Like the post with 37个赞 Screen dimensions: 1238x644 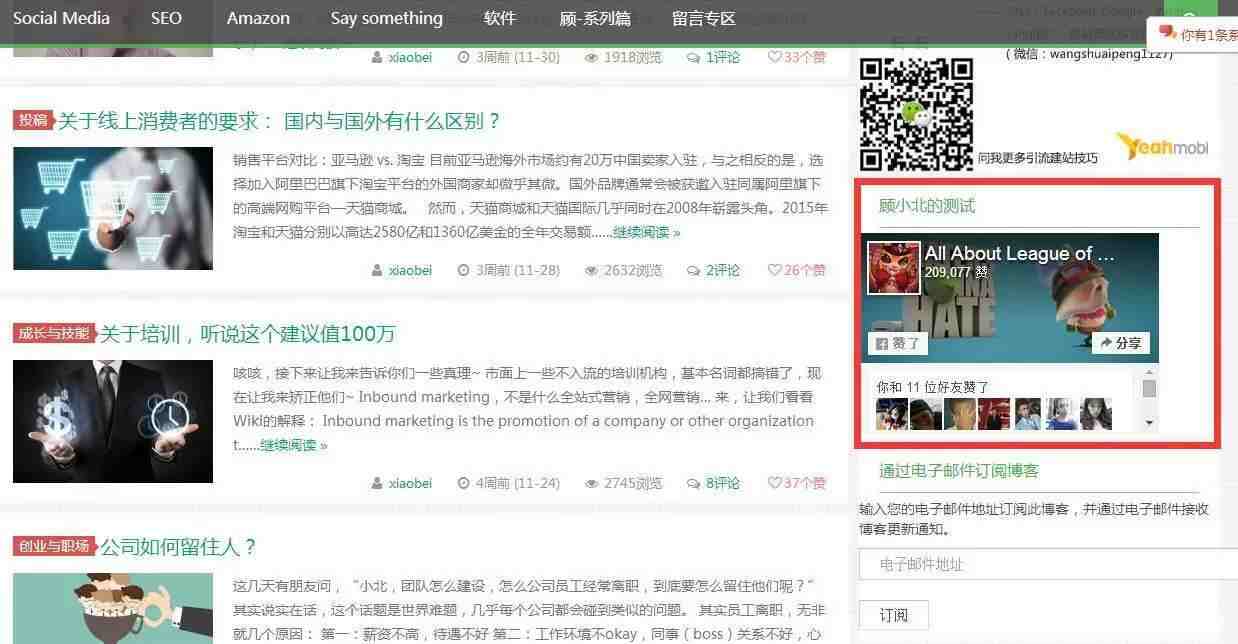pos(796,483)
